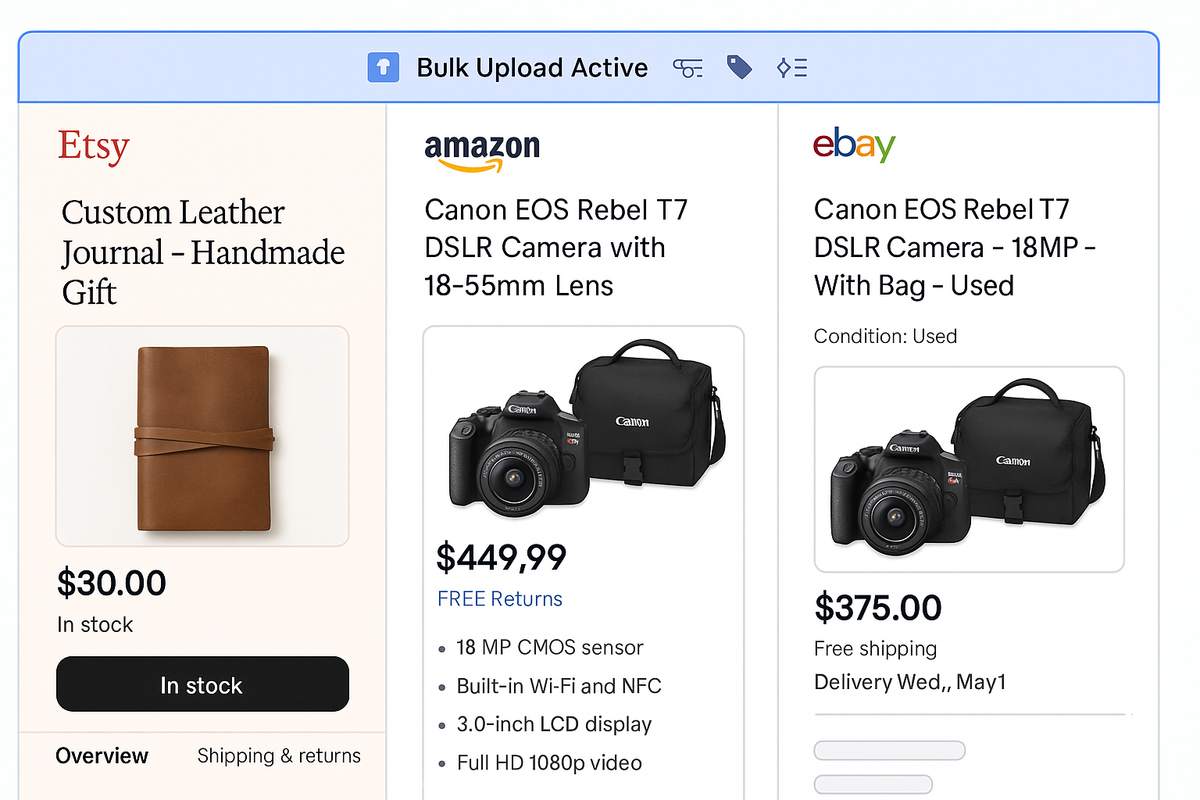This screenshot has width=1200, height=800.
Task: Open the filter options icon in the upload bar
Action: coord(688,68)
